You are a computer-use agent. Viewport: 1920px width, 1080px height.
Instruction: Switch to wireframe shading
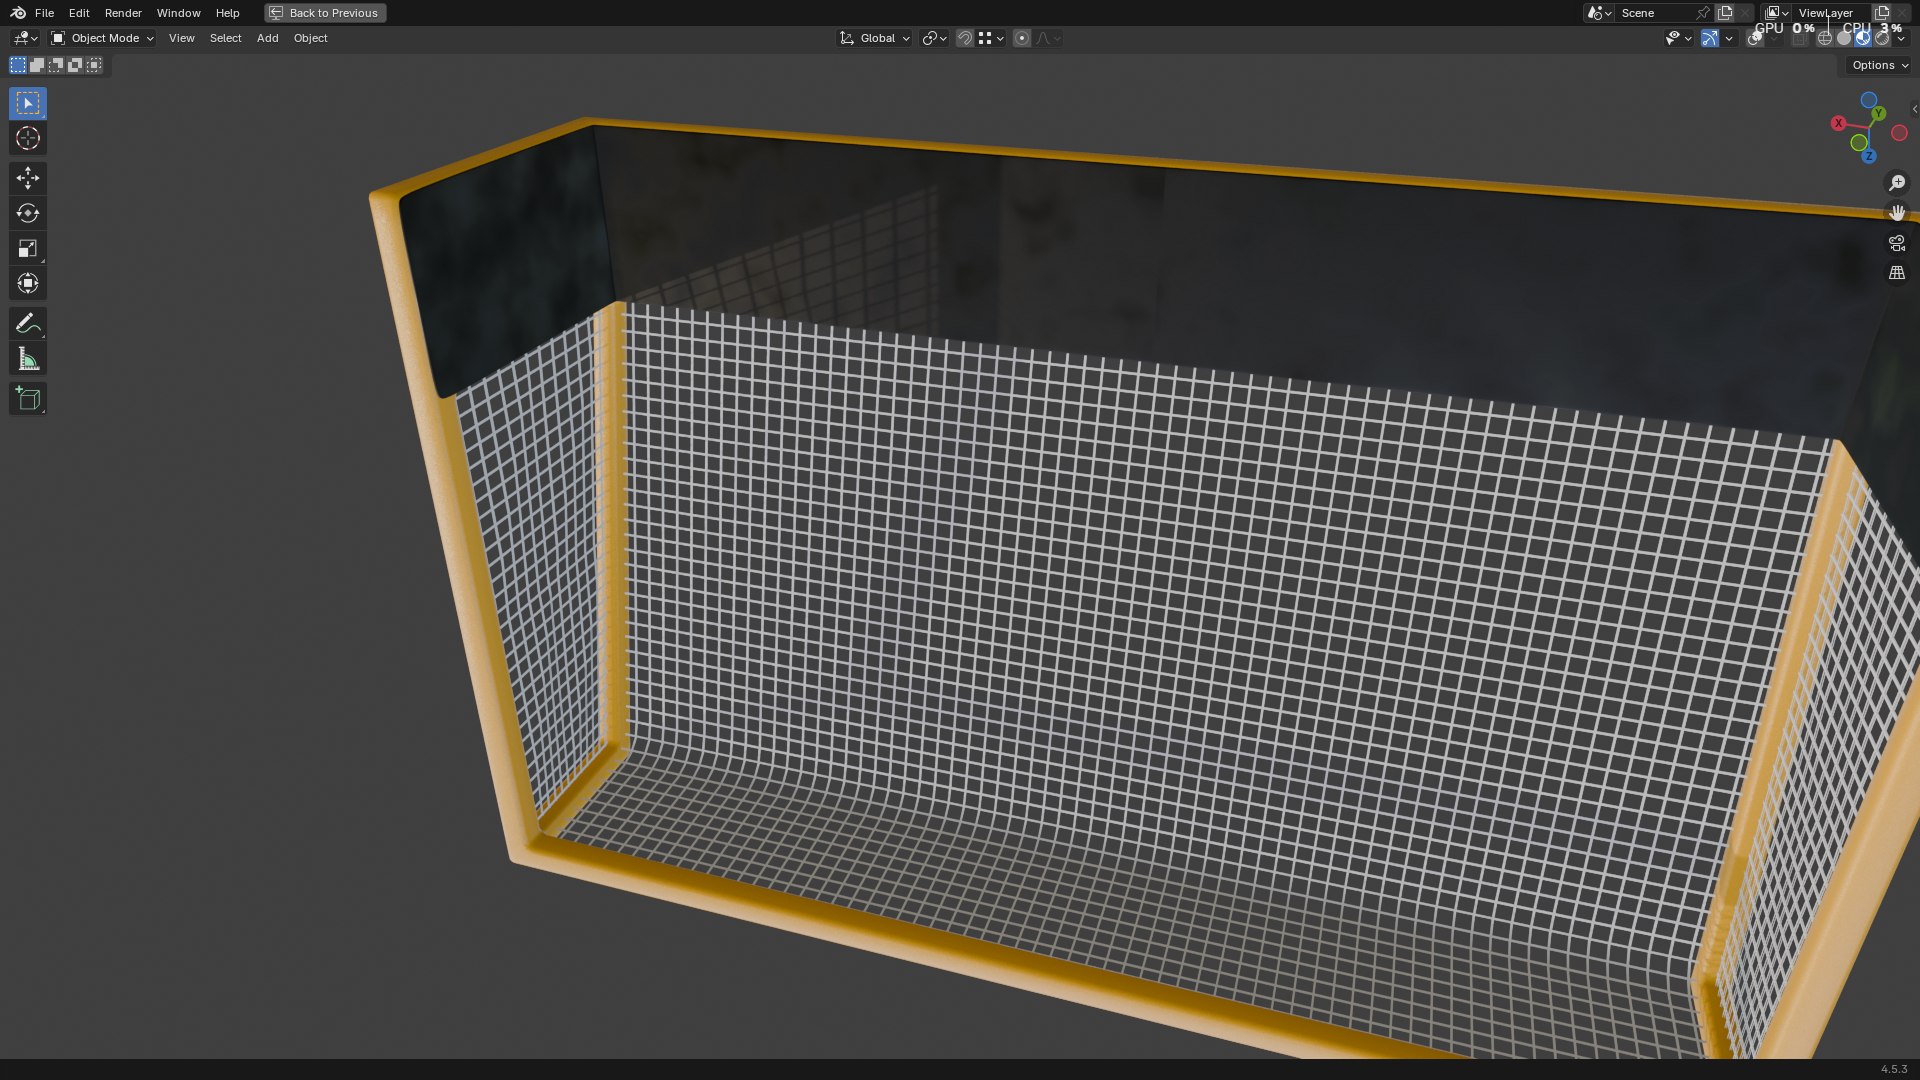1825,38
